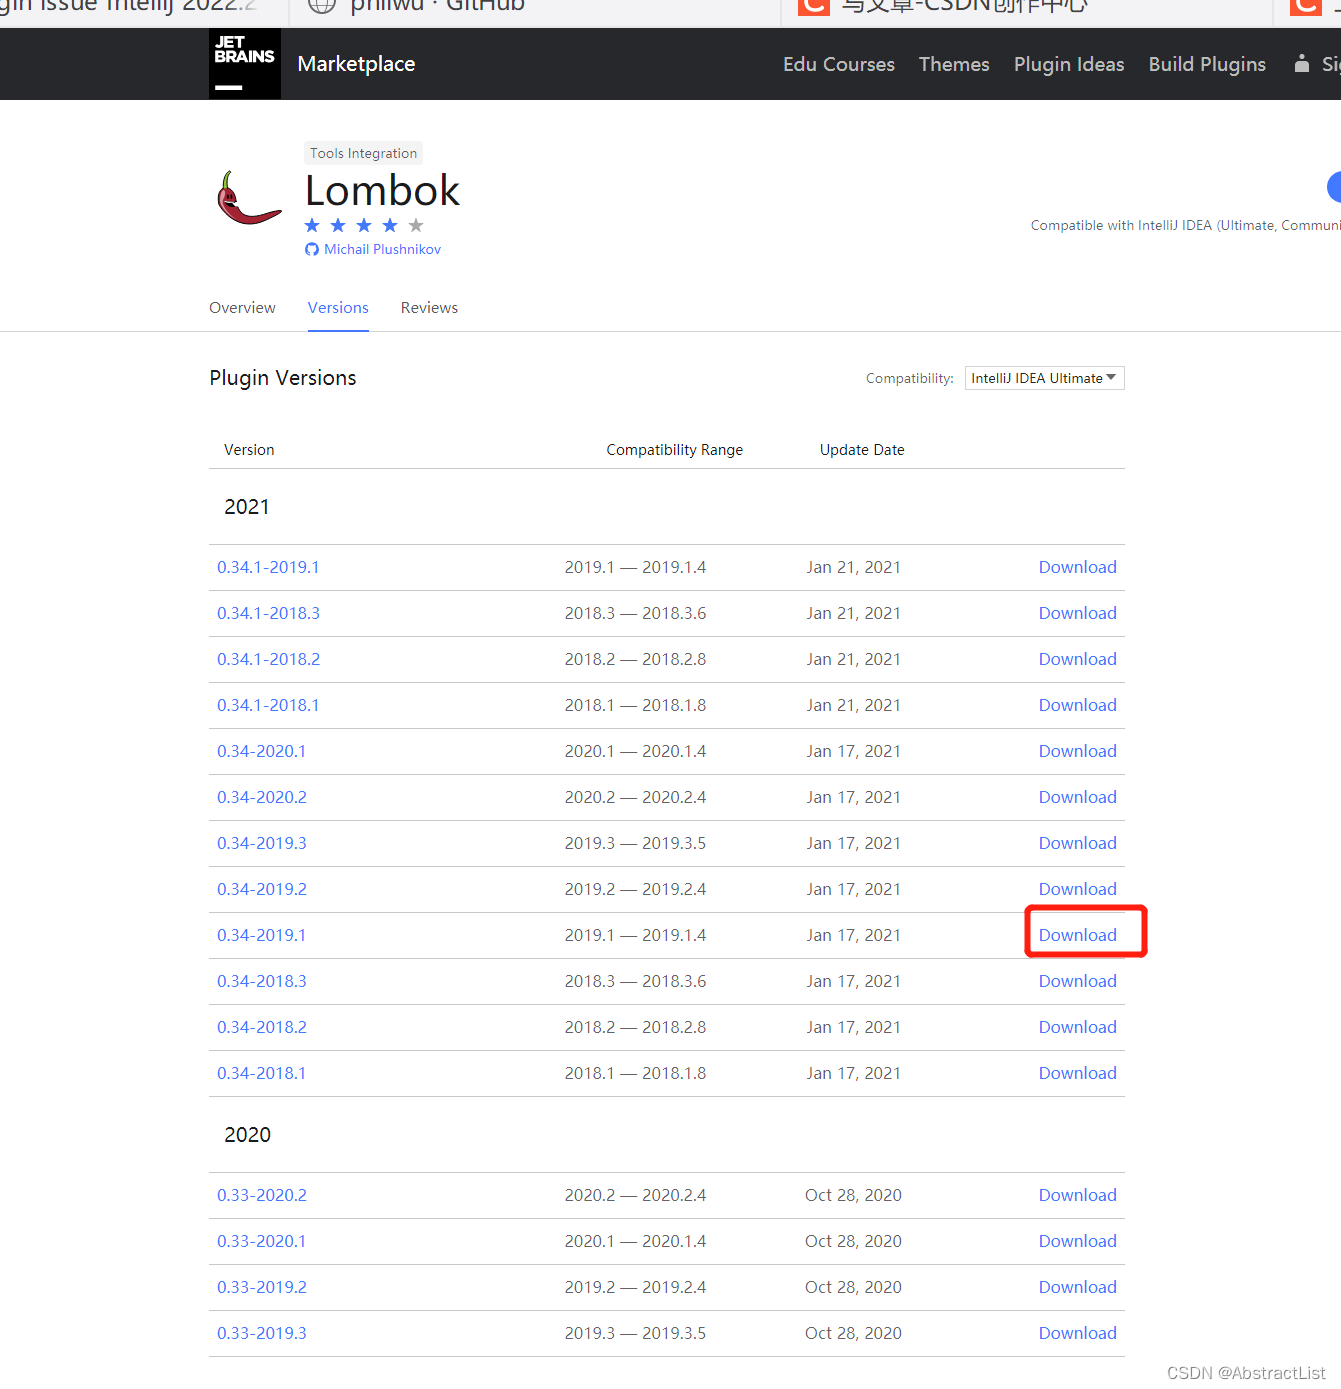Image resolution: width=1341 pixels, height=1389 pixels.
Task: Click the GitHub icon next to Michail Plushnikov
Action: click(312, 249)
